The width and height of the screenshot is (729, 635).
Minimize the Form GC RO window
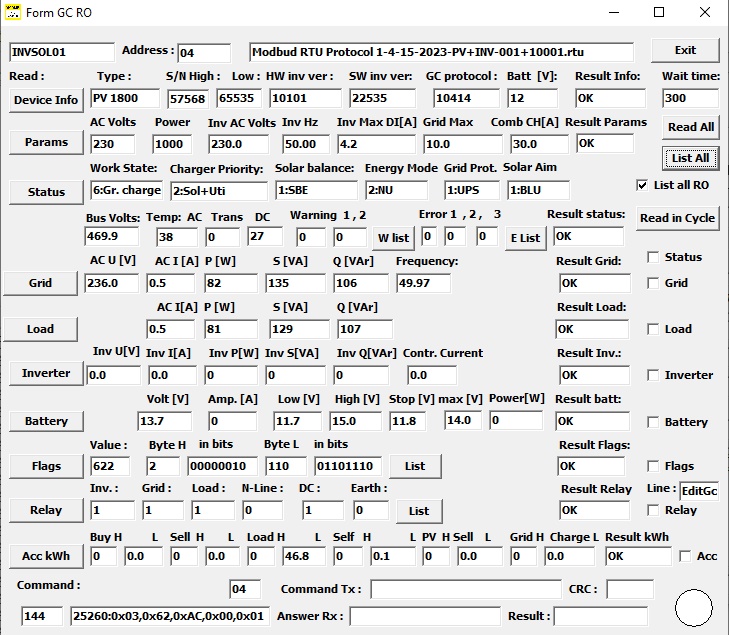pos(614,13)
